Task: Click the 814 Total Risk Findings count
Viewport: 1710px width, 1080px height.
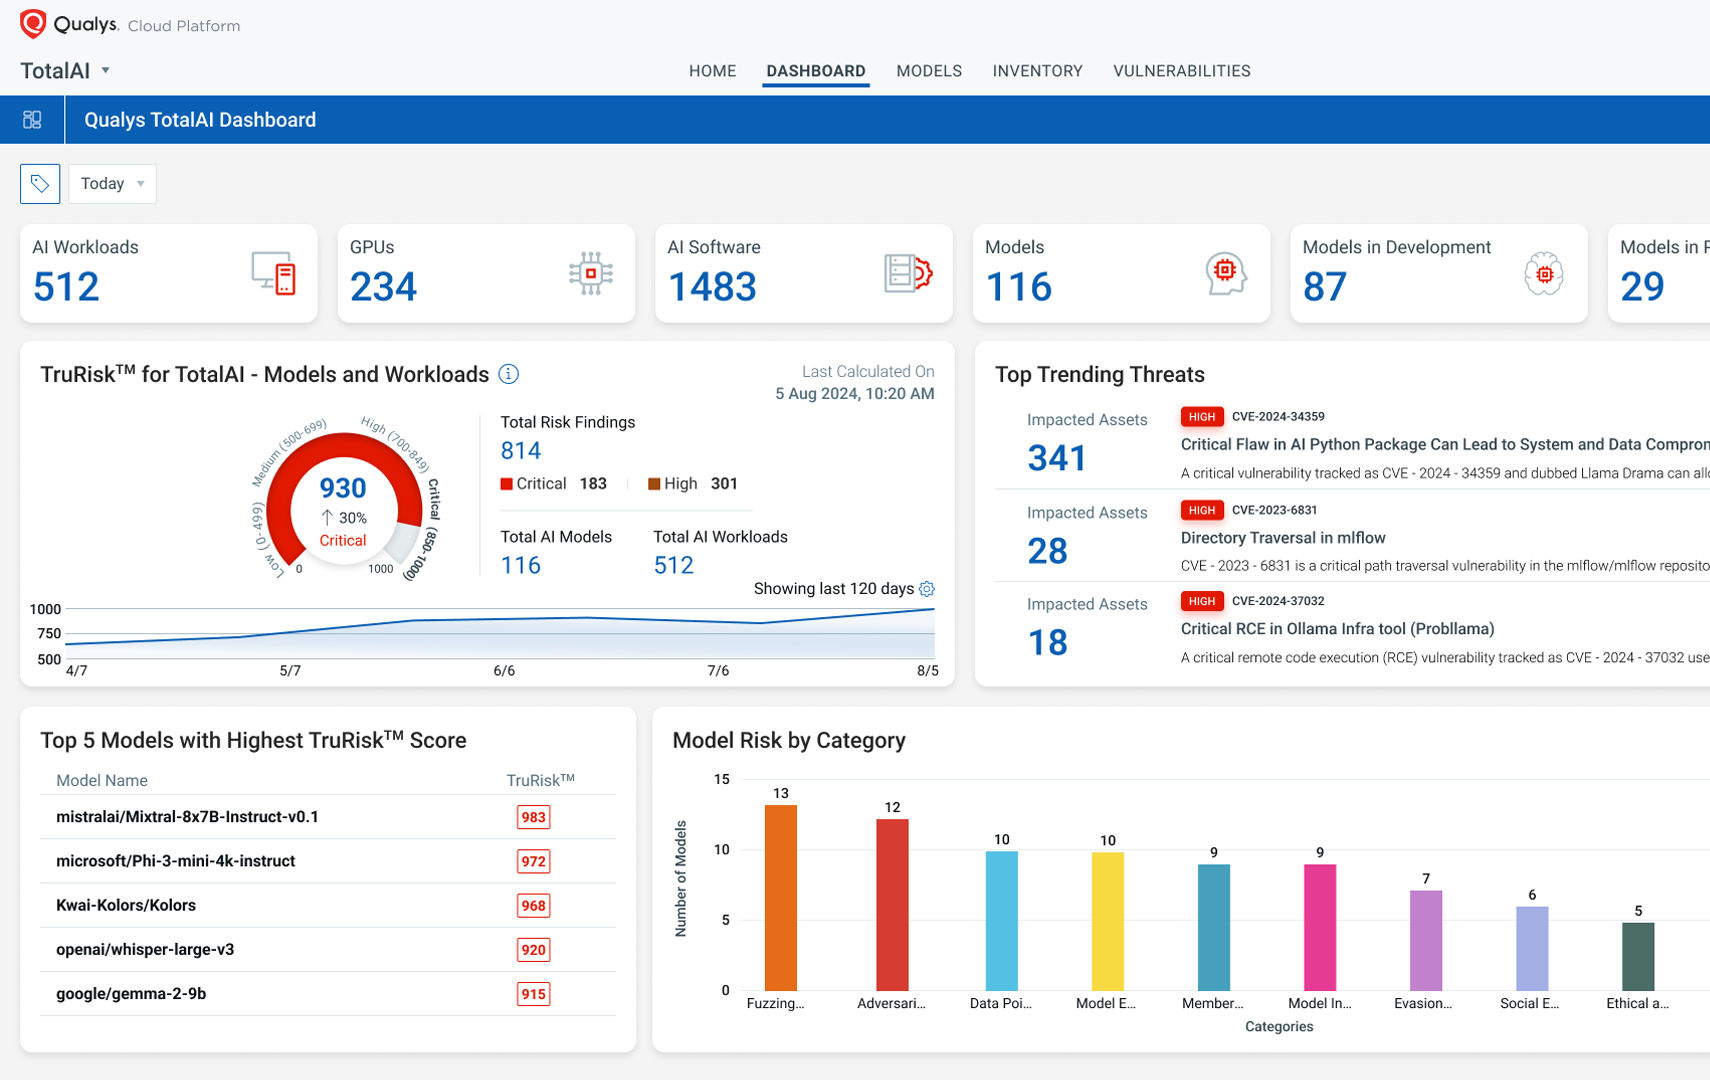Action: pos(520,451)
